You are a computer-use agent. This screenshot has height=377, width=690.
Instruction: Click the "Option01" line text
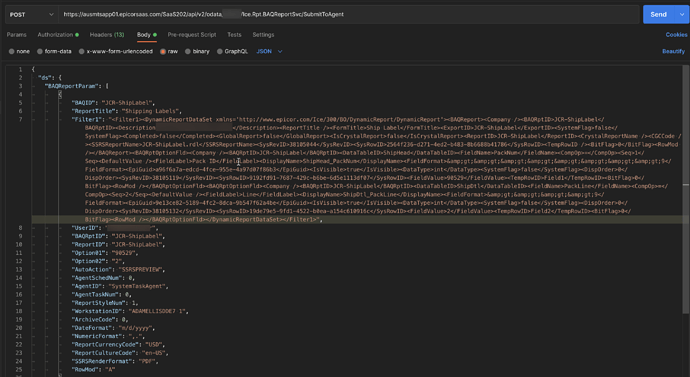tap(105, 253)
